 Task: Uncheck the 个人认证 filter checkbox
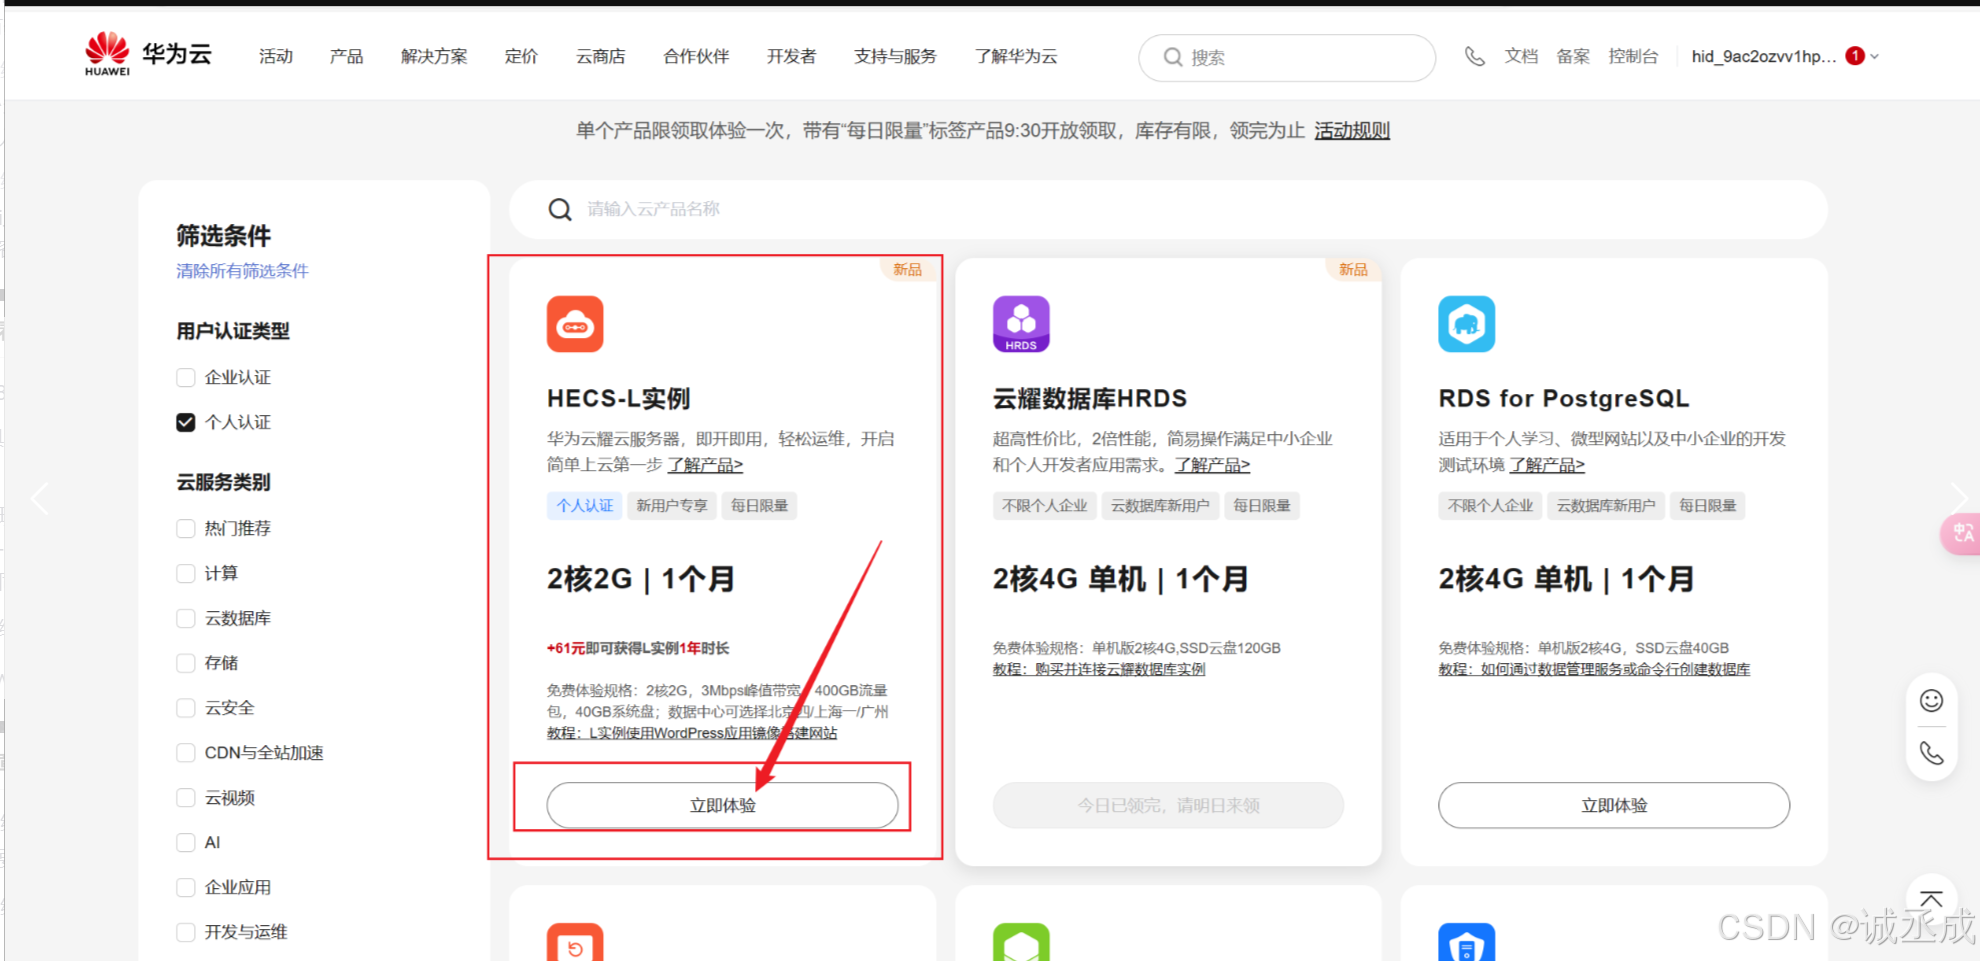click(185, 422)
